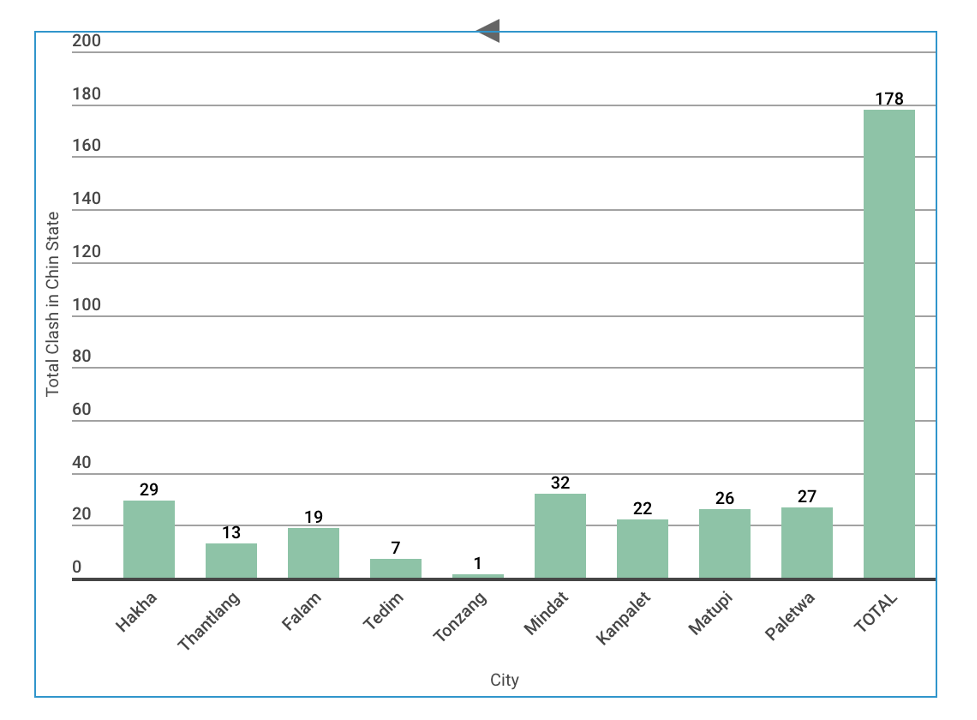Click the Mindat axis label
Image resolution: width=977 pixels, height=720 pixels.
(x=545, y=612)
